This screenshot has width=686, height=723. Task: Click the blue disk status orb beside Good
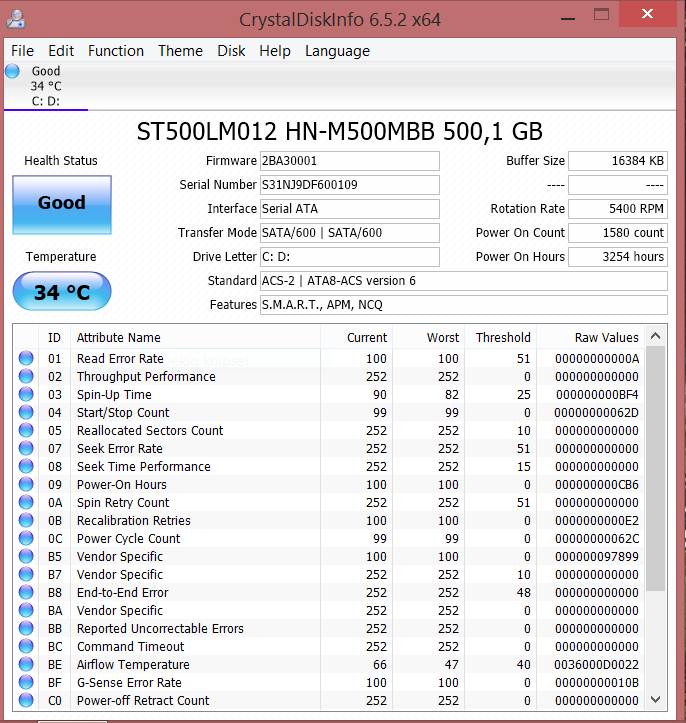click(x=12, y=71)
